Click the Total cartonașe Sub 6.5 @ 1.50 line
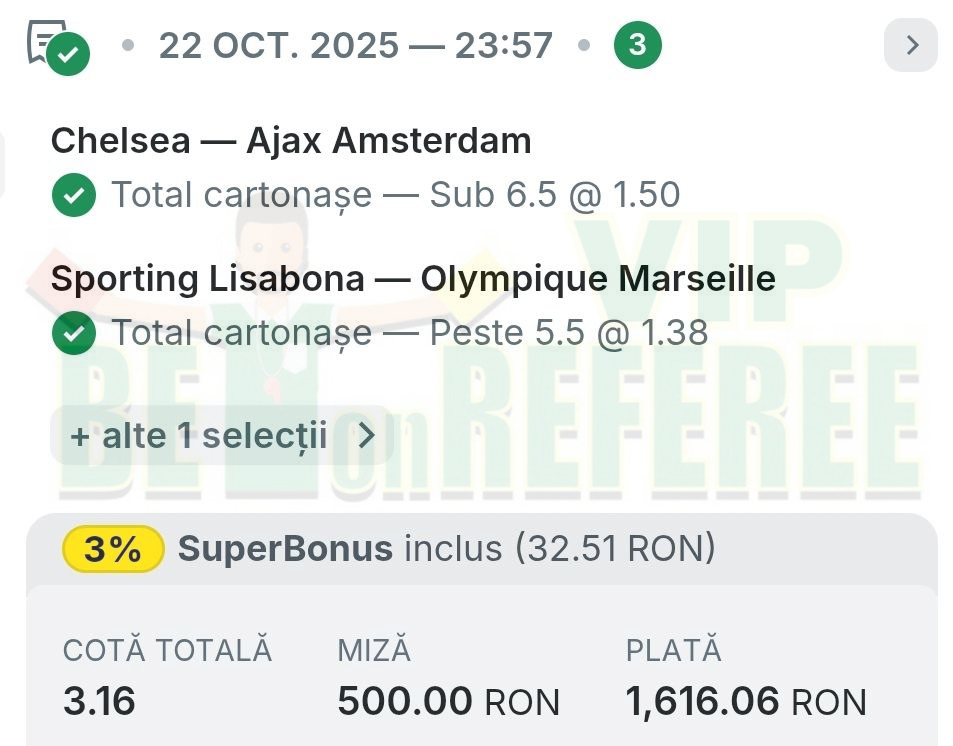 [x=395, y=195]
